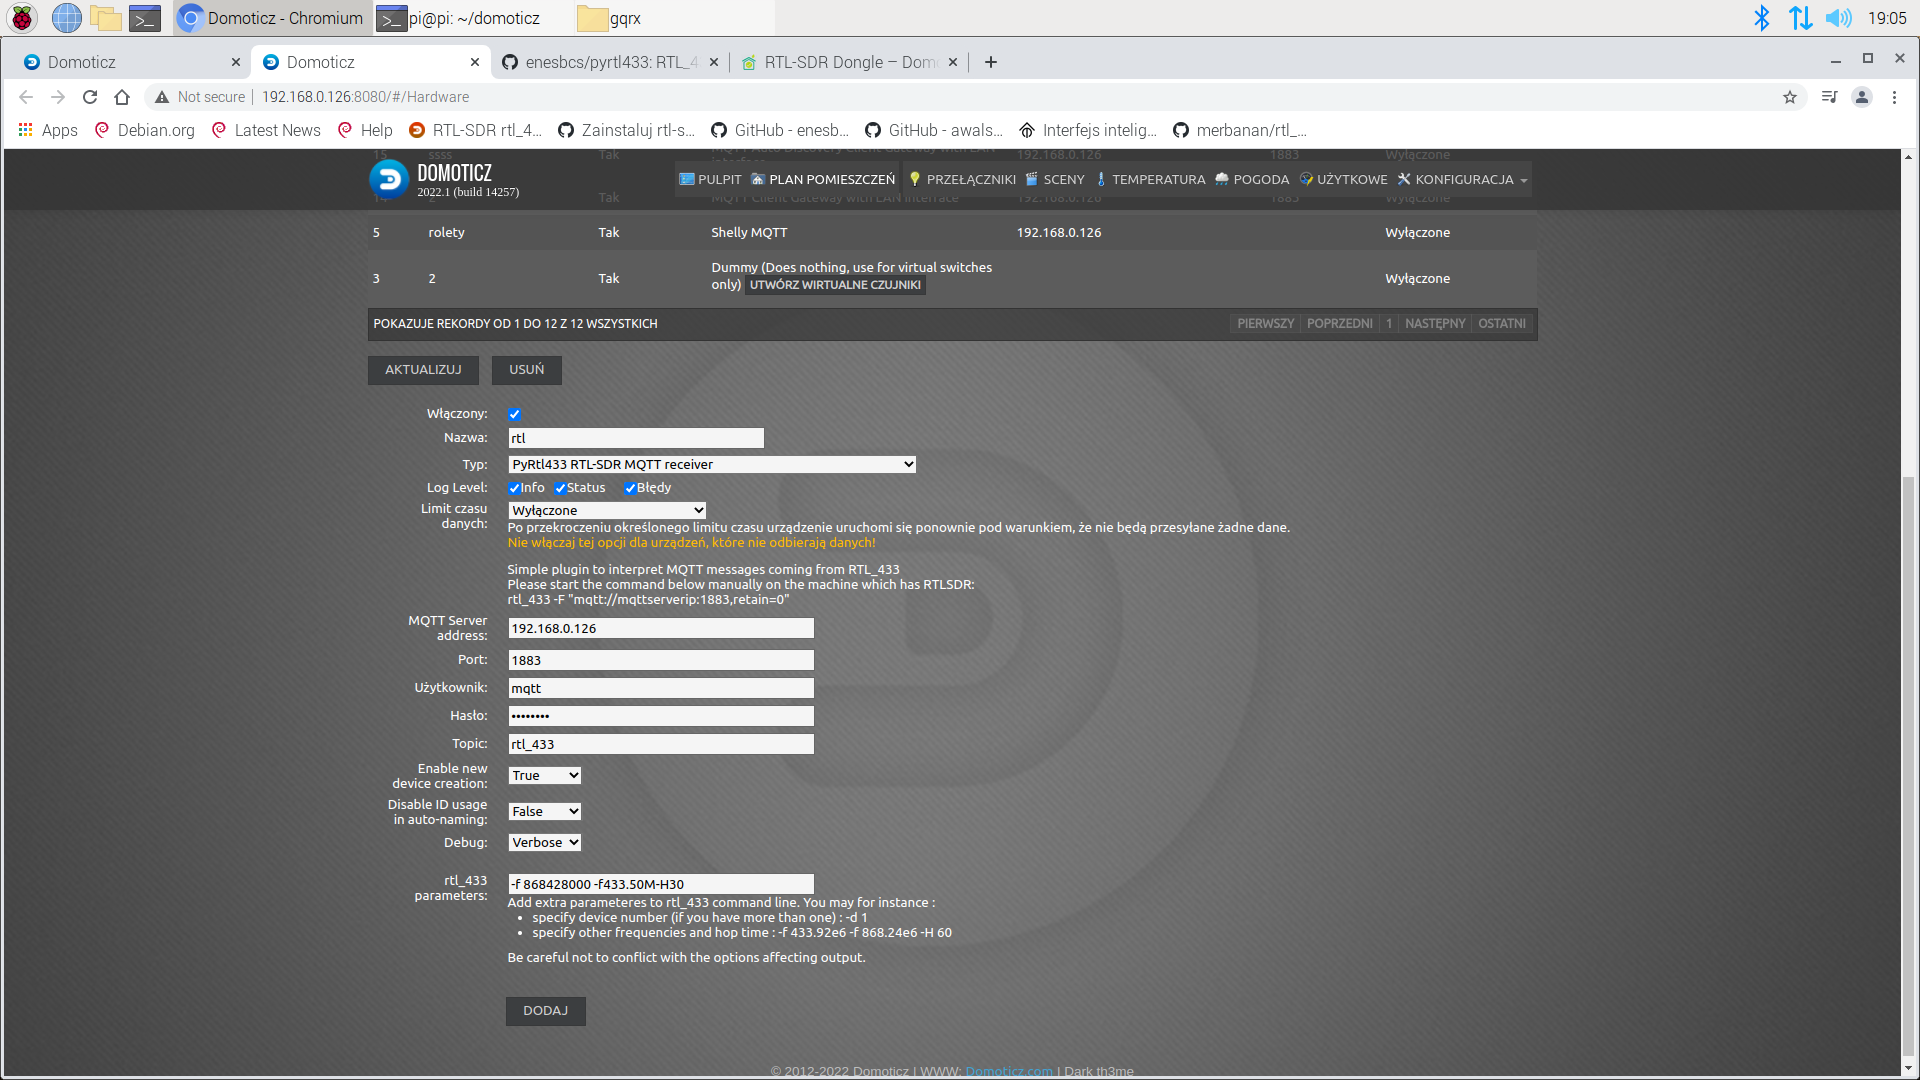Click the Not secure warning icon

(162, 97)
